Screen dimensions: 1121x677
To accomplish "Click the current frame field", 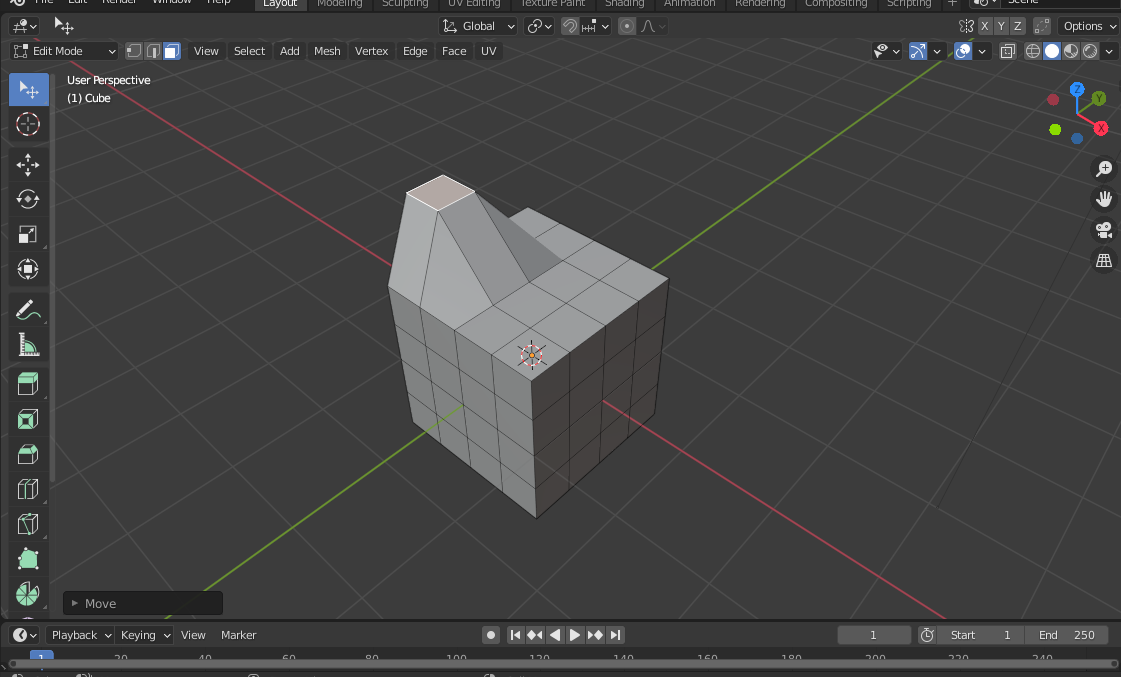I will [874, 635].
